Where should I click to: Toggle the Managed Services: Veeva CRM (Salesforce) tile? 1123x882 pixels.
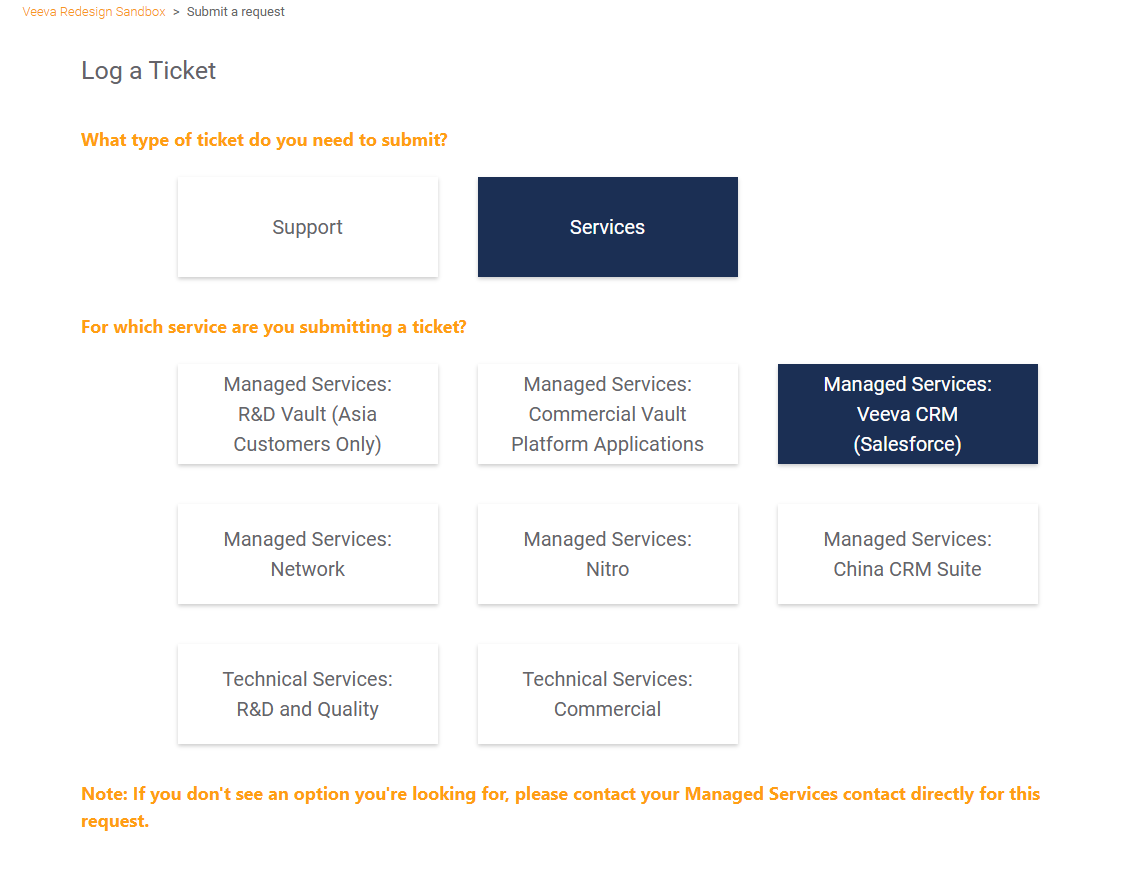click(x=908, y=414)
